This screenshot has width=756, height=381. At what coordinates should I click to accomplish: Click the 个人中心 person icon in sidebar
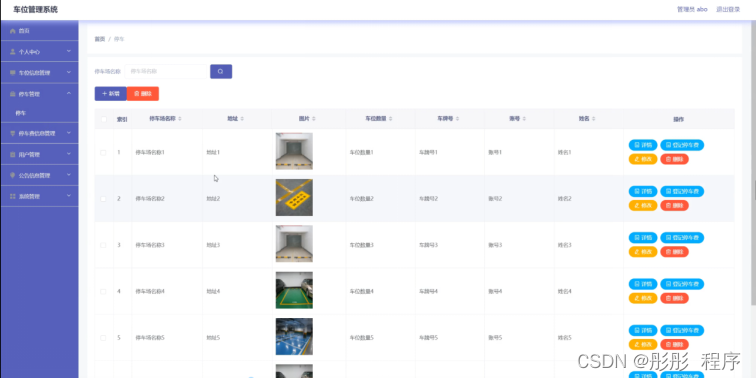[x=13, y=52]
